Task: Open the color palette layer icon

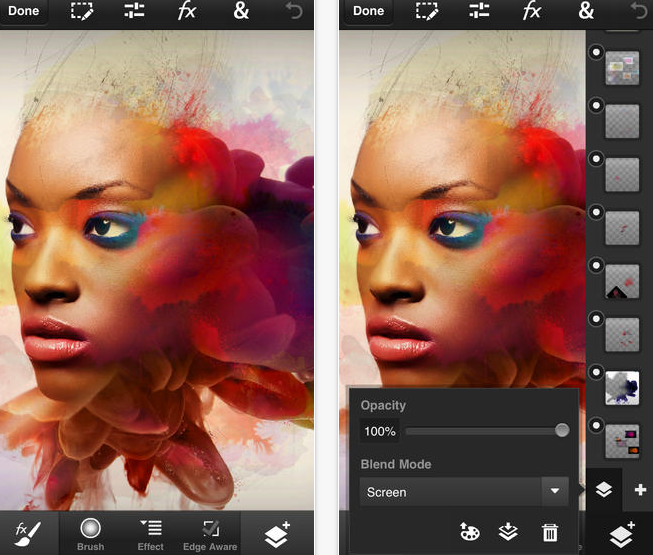Action: click(469, 532)
